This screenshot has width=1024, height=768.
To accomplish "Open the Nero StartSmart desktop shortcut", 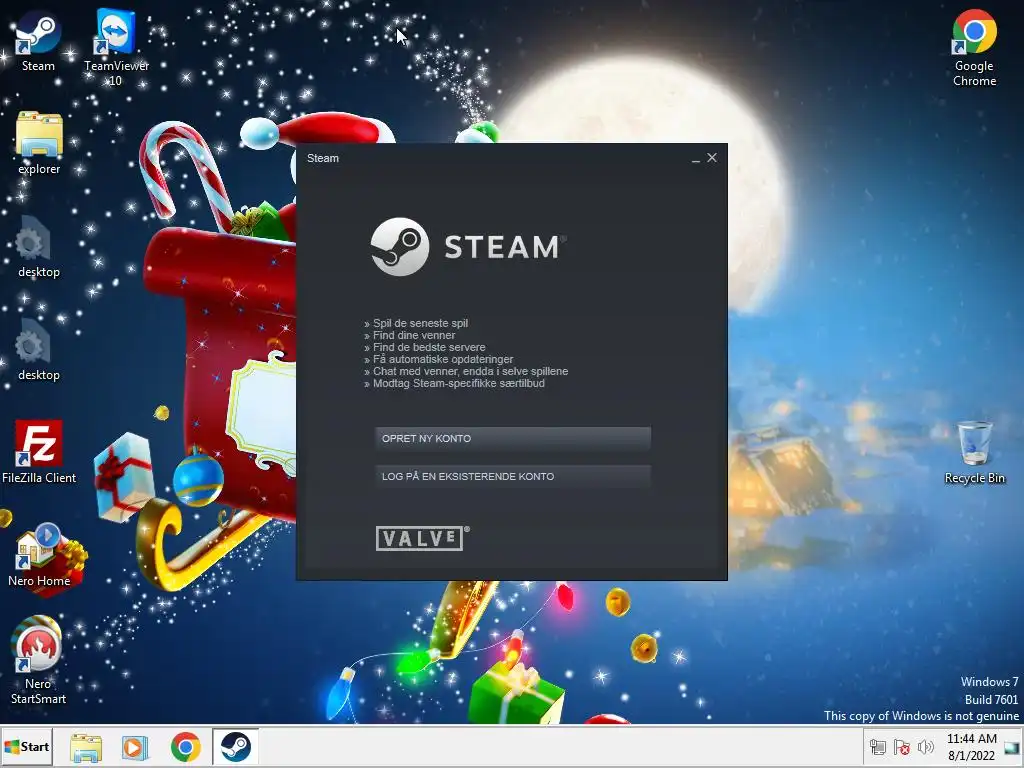I will coord(38,660).
